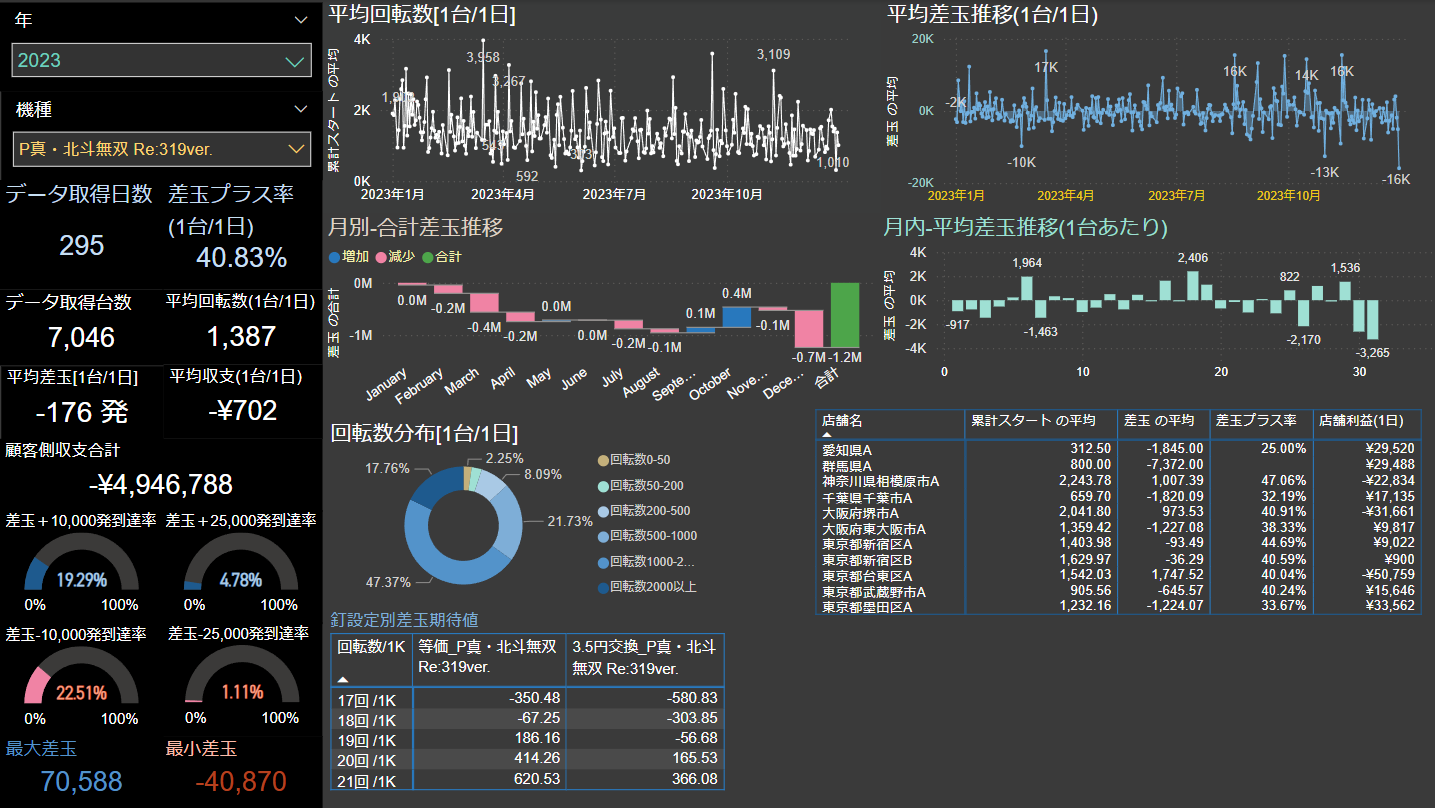1435x808 pixels.
Task: Click the 増加 legend marker
Action: click(x=335, y=257)
